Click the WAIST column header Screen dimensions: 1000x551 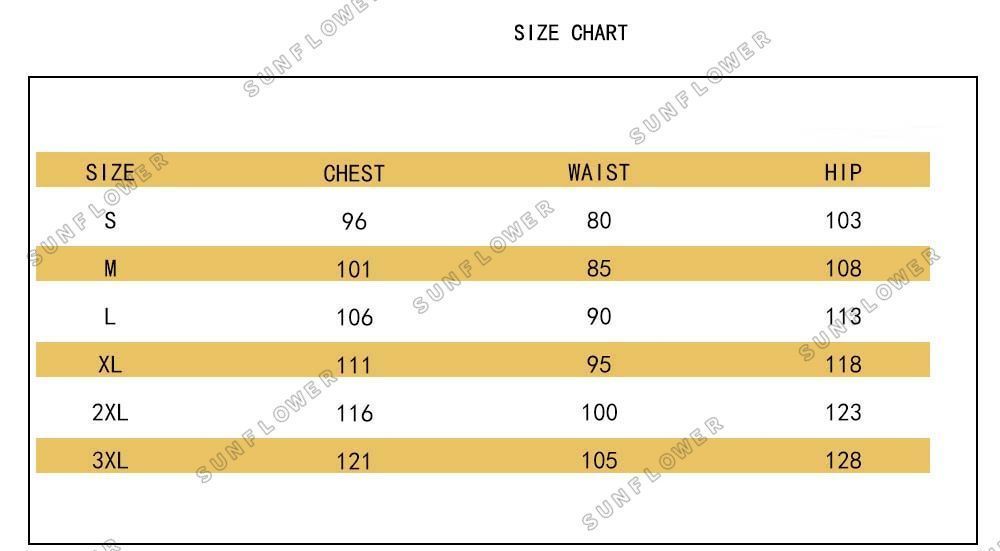(x=598, y=172)
